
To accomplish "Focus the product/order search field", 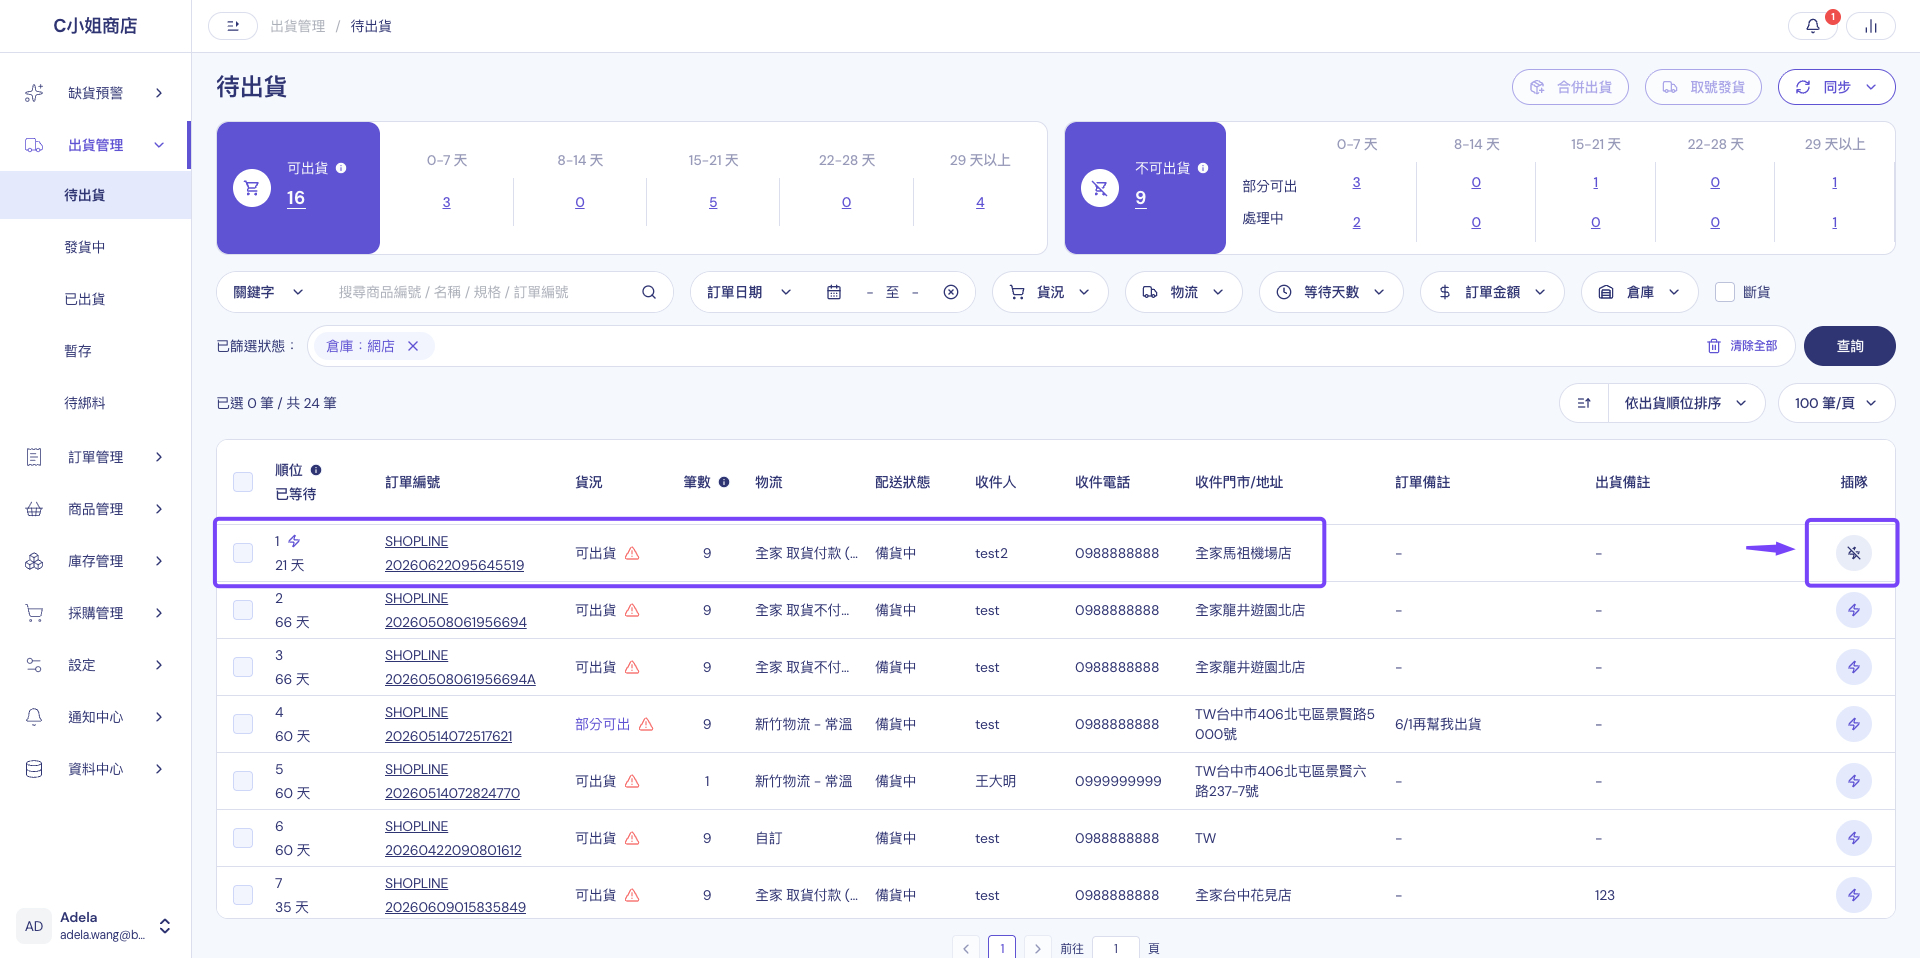I will pos(484,292).
